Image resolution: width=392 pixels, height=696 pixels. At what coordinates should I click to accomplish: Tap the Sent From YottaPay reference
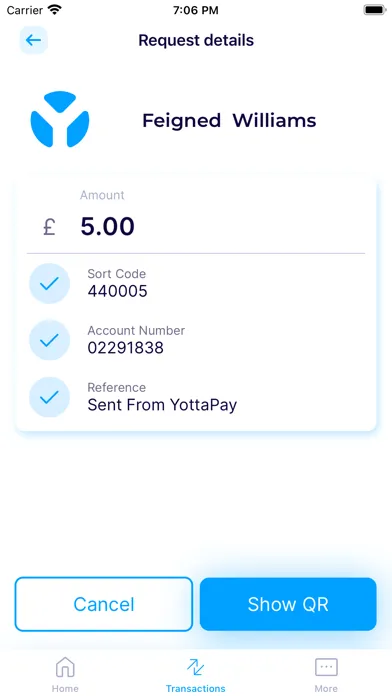(162, 405)
